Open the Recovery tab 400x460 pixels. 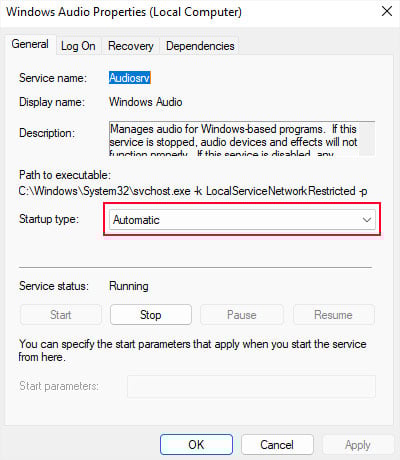point(131,46)
